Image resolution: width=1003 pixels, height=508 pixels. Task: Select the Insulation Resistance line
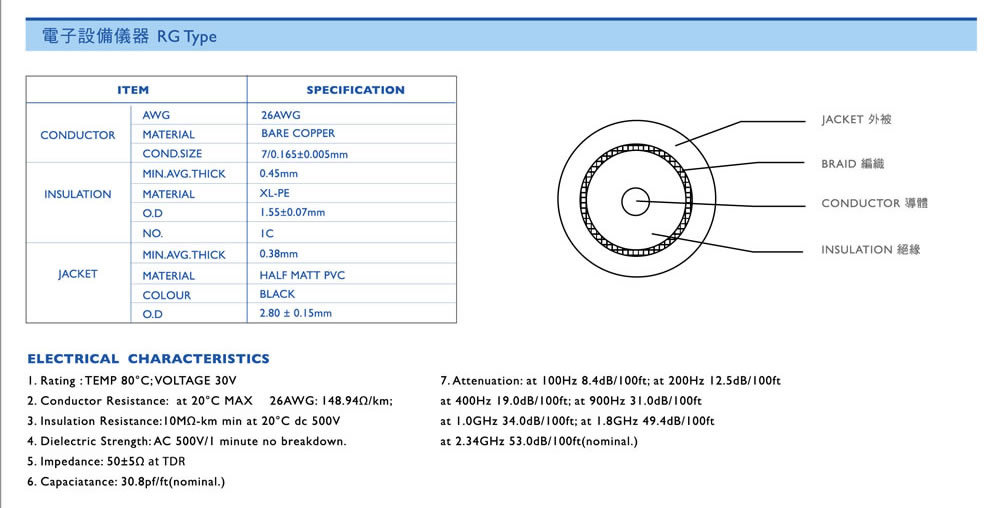(x=184, y=421)
